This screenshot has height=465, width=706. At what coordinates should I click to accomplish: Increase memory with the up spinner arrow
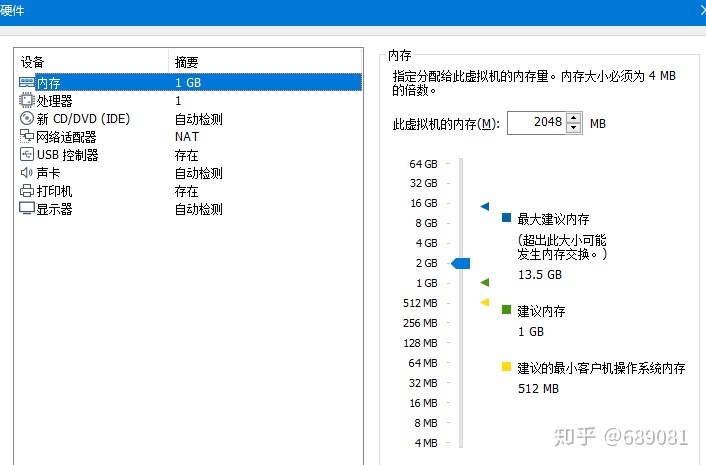pos(573,117)
